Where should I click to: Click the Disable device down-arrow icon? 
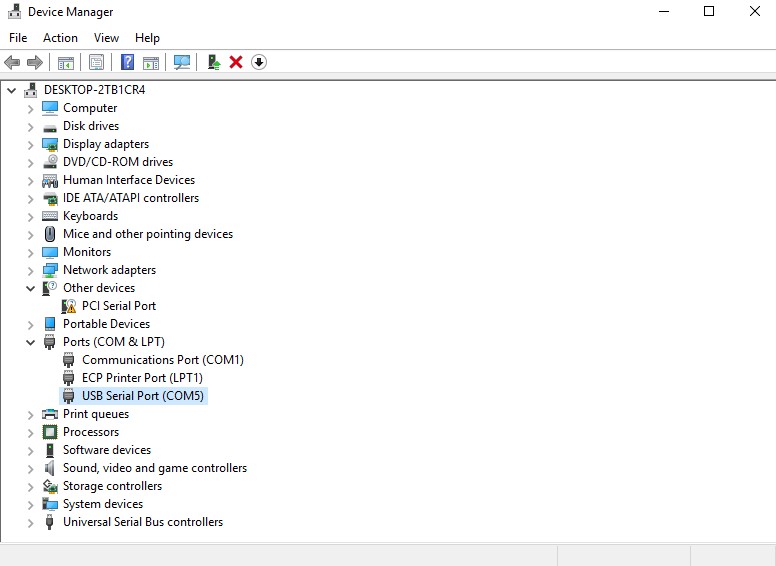tap(259, 62)
